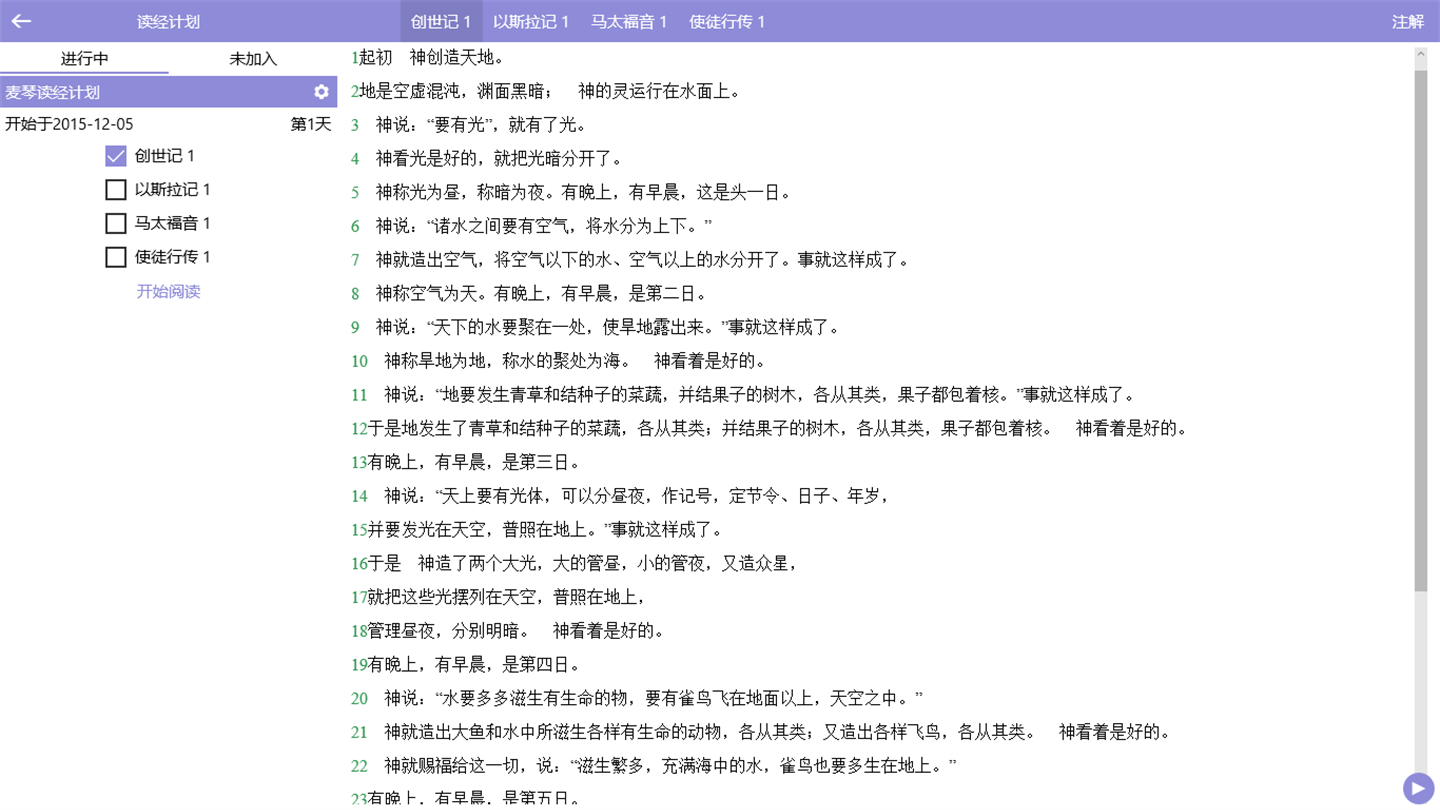Click verse 8 神称空气为天
The width and height of the screenshot is (1440, 810).
click(530, 294)
